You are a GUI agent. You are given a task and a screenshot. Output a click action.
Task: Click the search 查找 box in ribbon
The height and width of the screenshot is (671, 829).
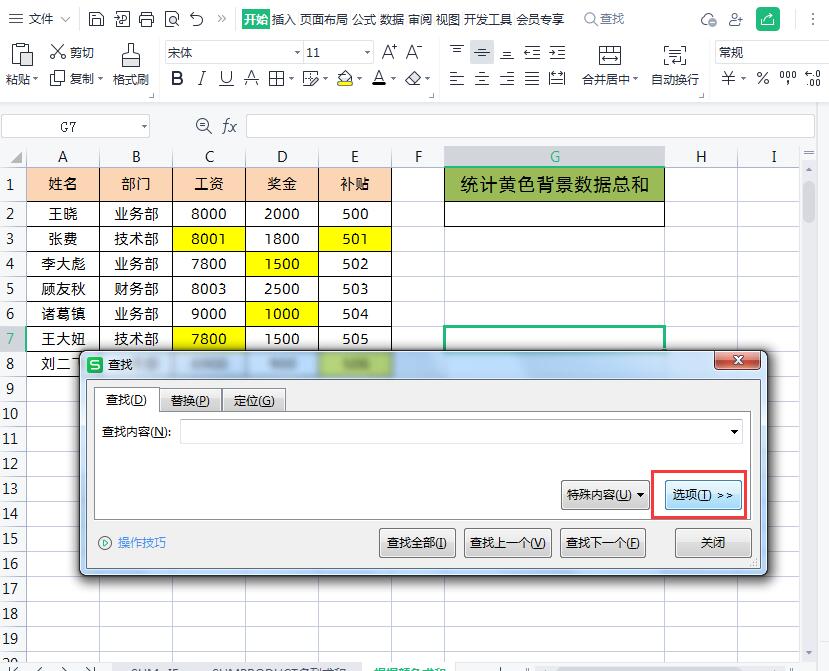(x=604, y=19)
